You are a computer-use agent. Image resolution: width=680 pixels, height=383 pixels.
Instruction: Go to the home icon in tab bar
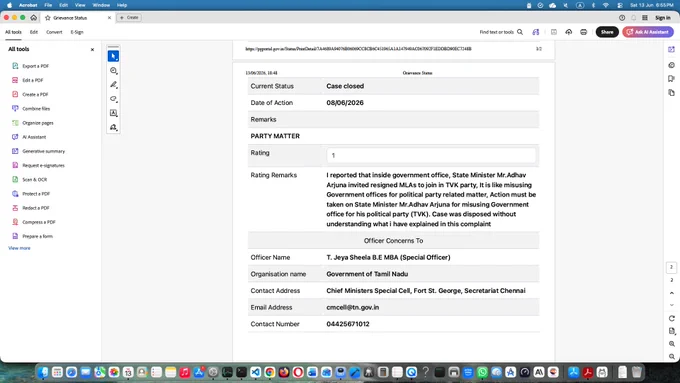pyautogui.click(x=33, y=17)
